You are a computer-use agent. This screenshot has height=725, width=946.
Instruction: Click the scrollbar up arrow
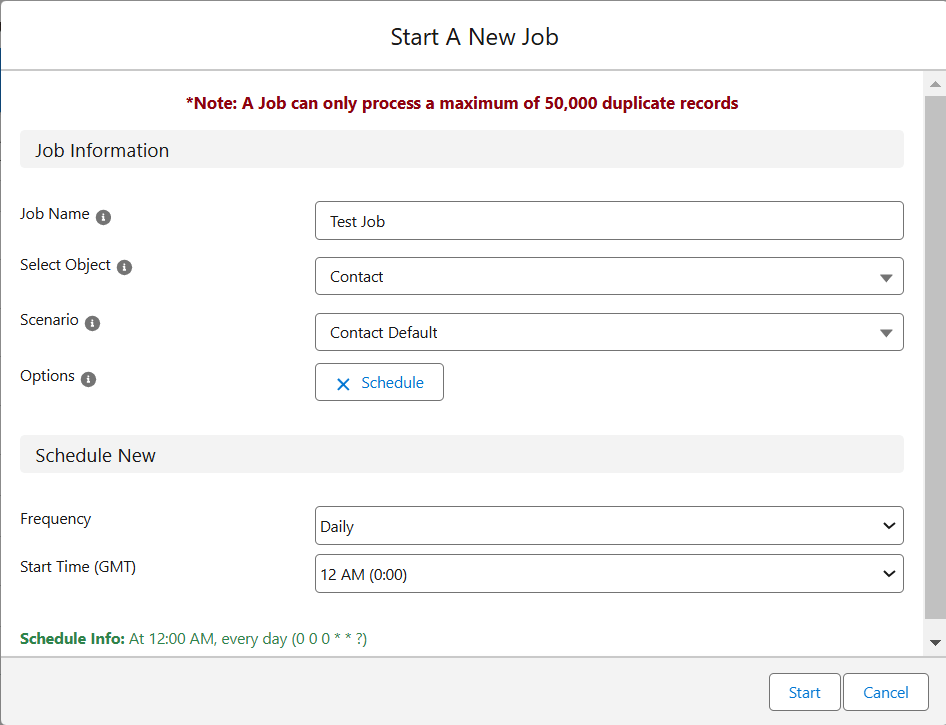click(935, 84)
